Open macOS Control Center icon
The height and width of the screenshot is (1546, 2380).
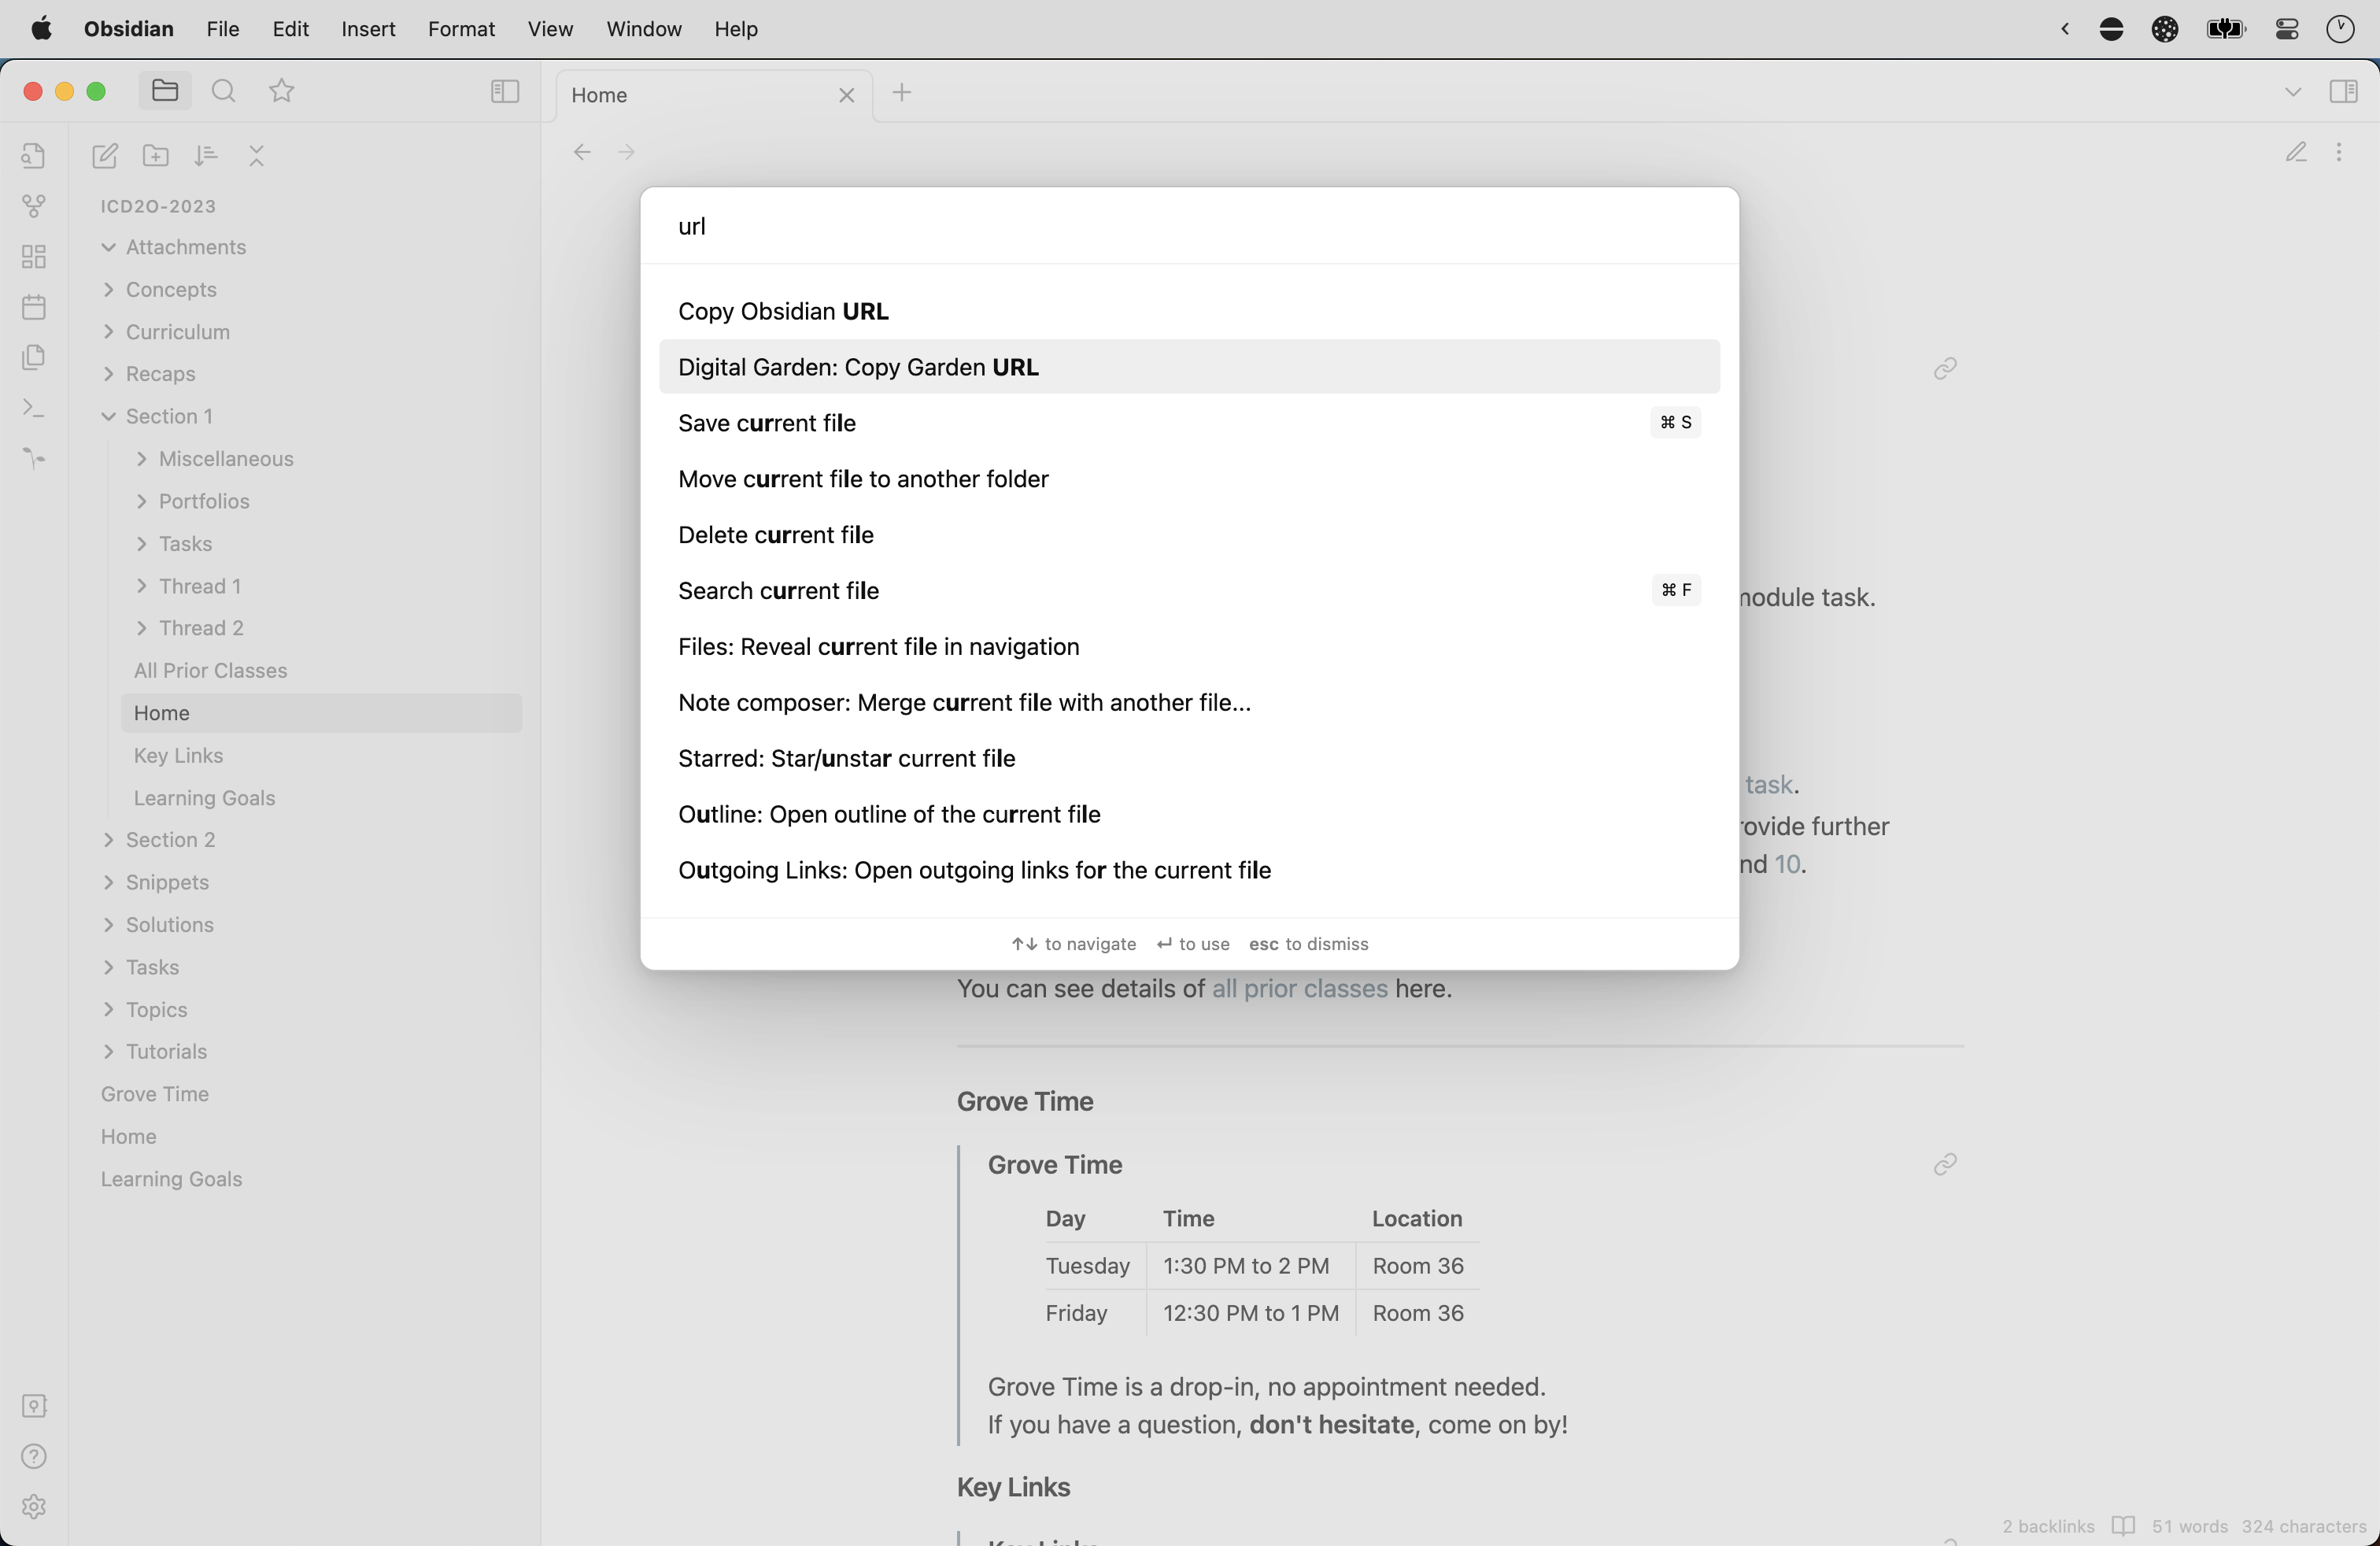pos(2287,29)
